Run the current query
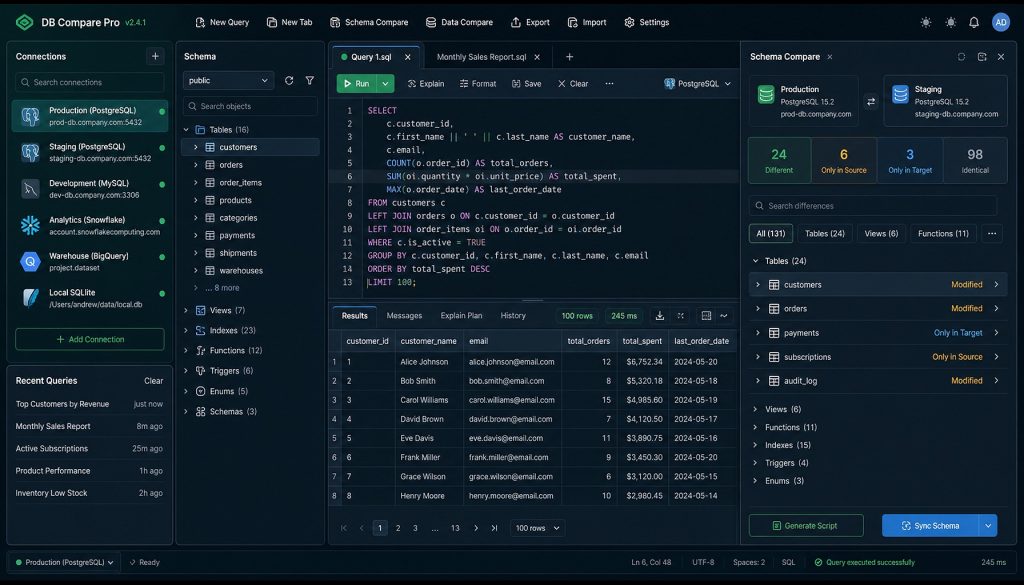 357,84
